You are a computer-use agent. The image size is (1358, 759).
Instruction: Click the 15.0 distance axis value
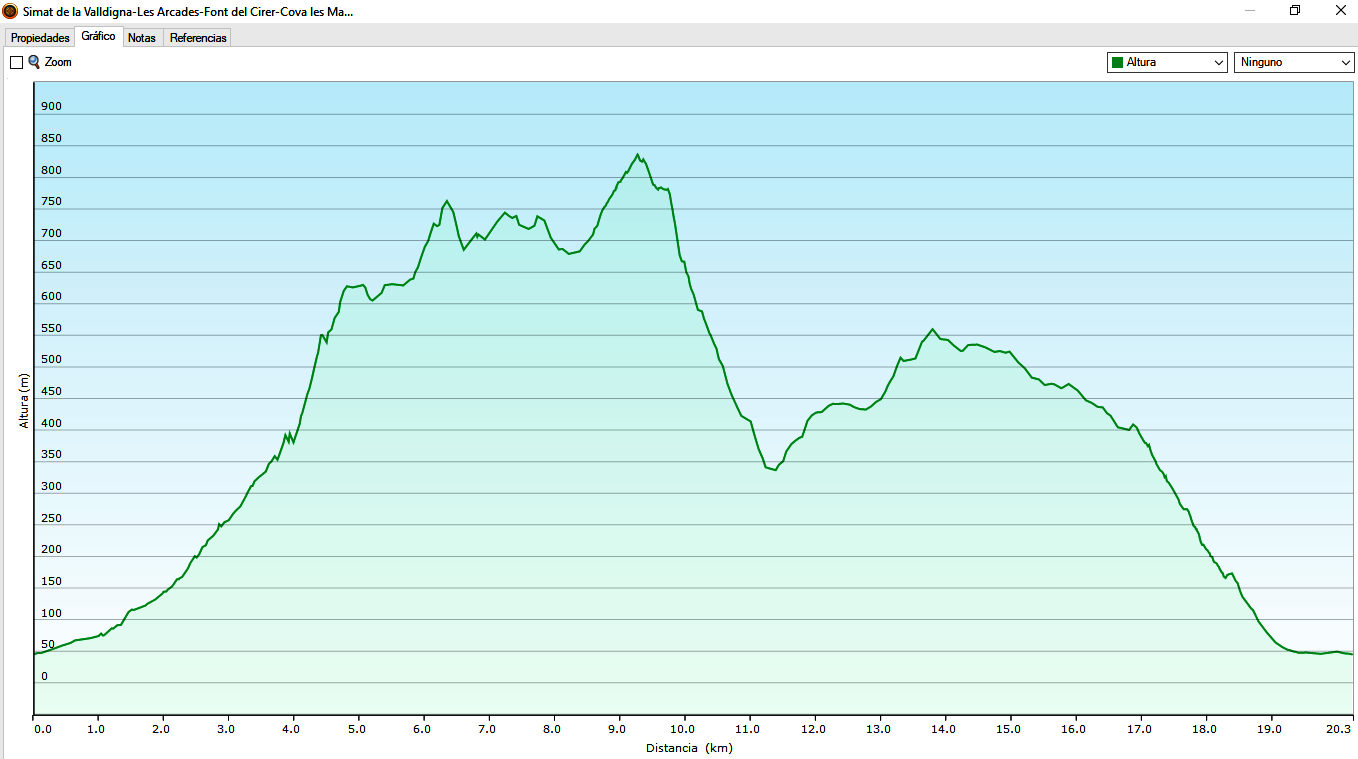tap(1010, 729)
